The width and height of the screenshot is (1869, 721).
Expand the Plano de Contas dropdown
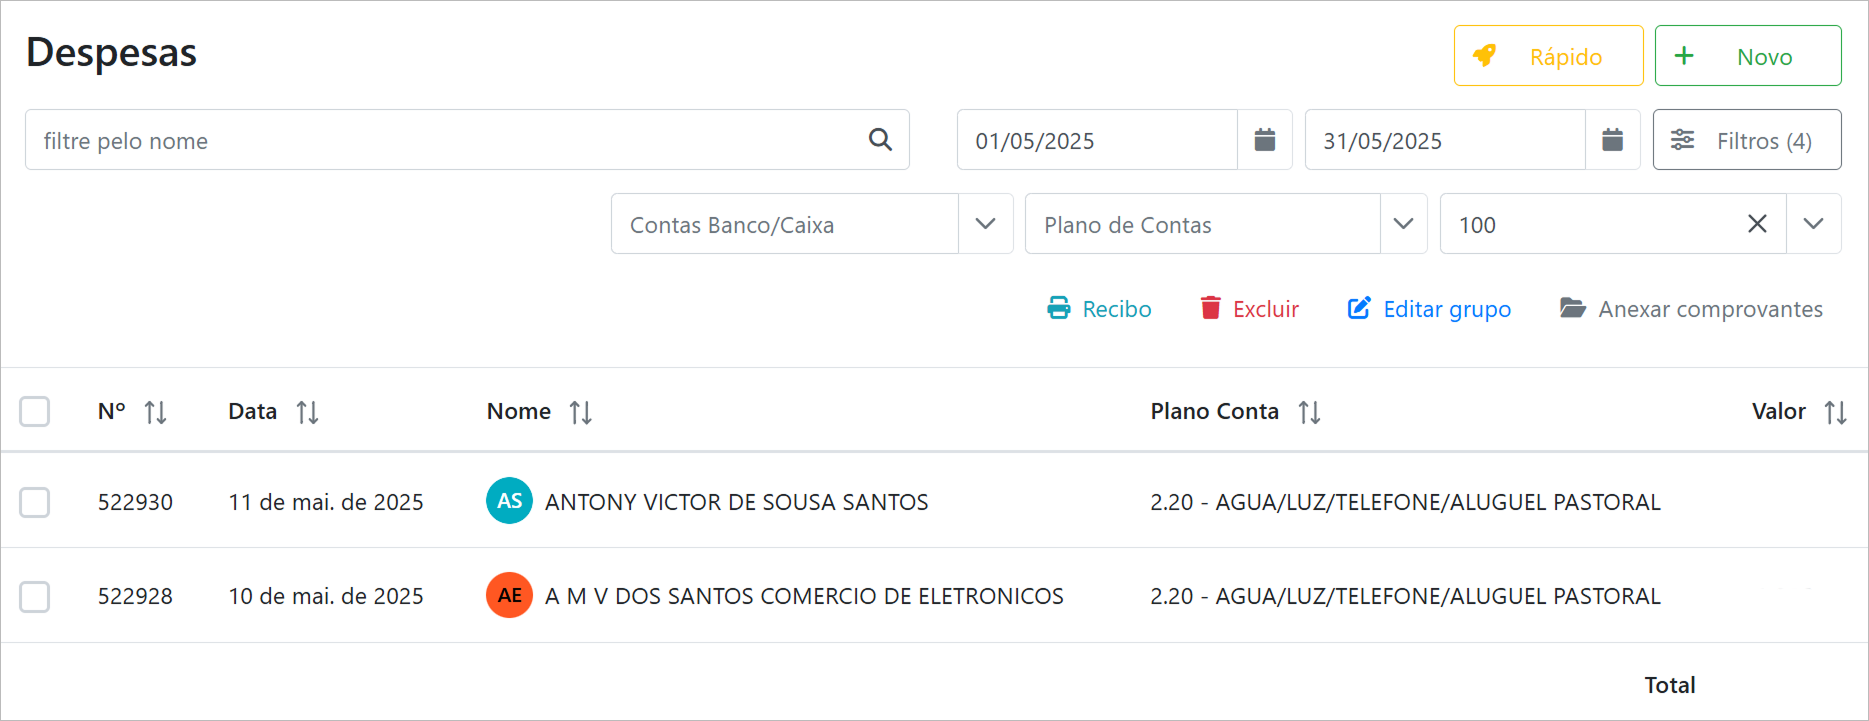(x=1403, y=224)
